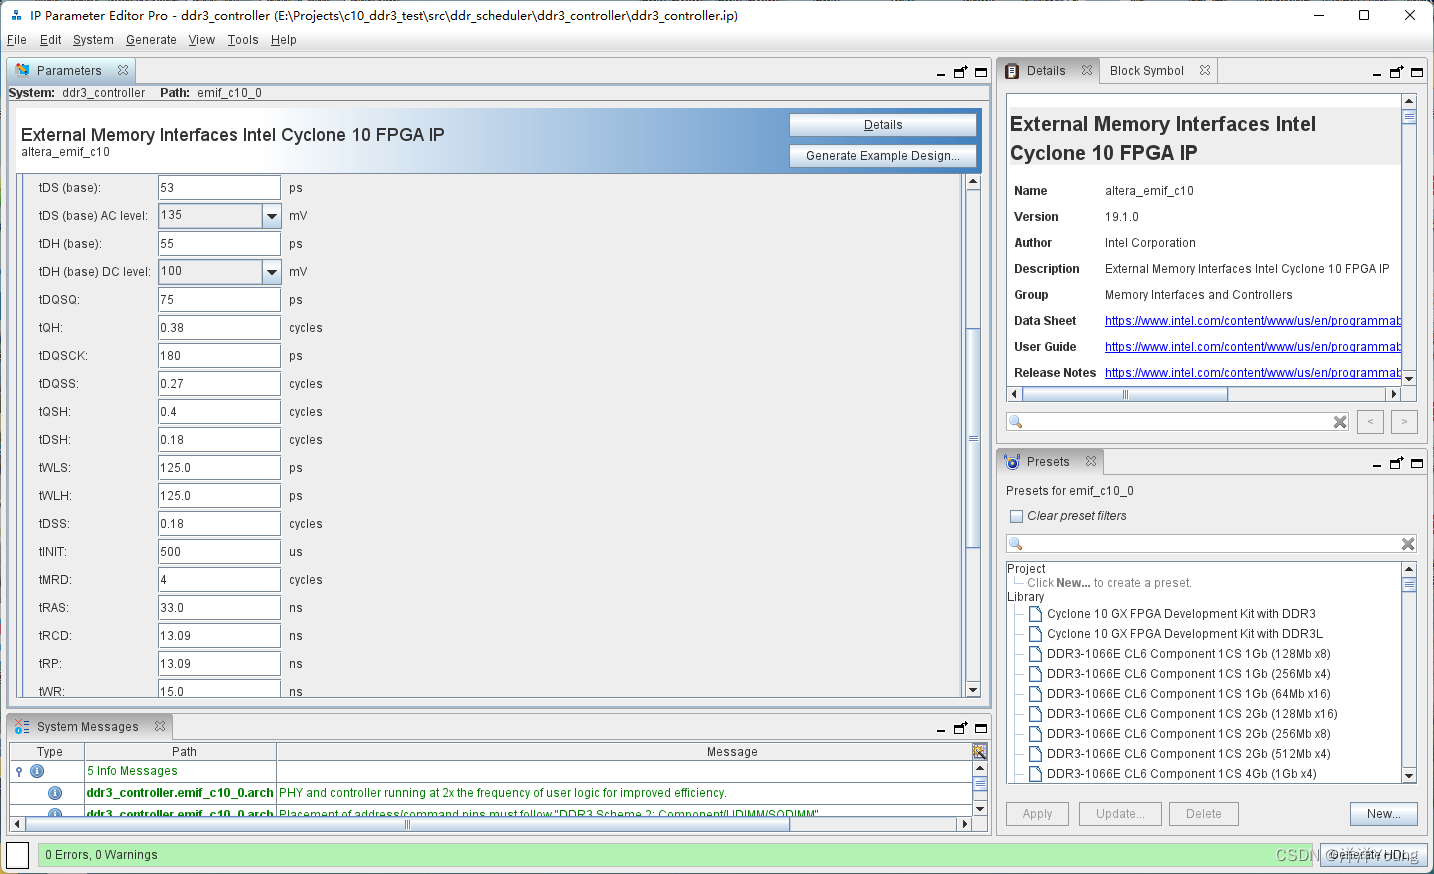Switch to the Block Symbol tab
The width and height of the screenshot is (1434, 874).
[1147, 71]
